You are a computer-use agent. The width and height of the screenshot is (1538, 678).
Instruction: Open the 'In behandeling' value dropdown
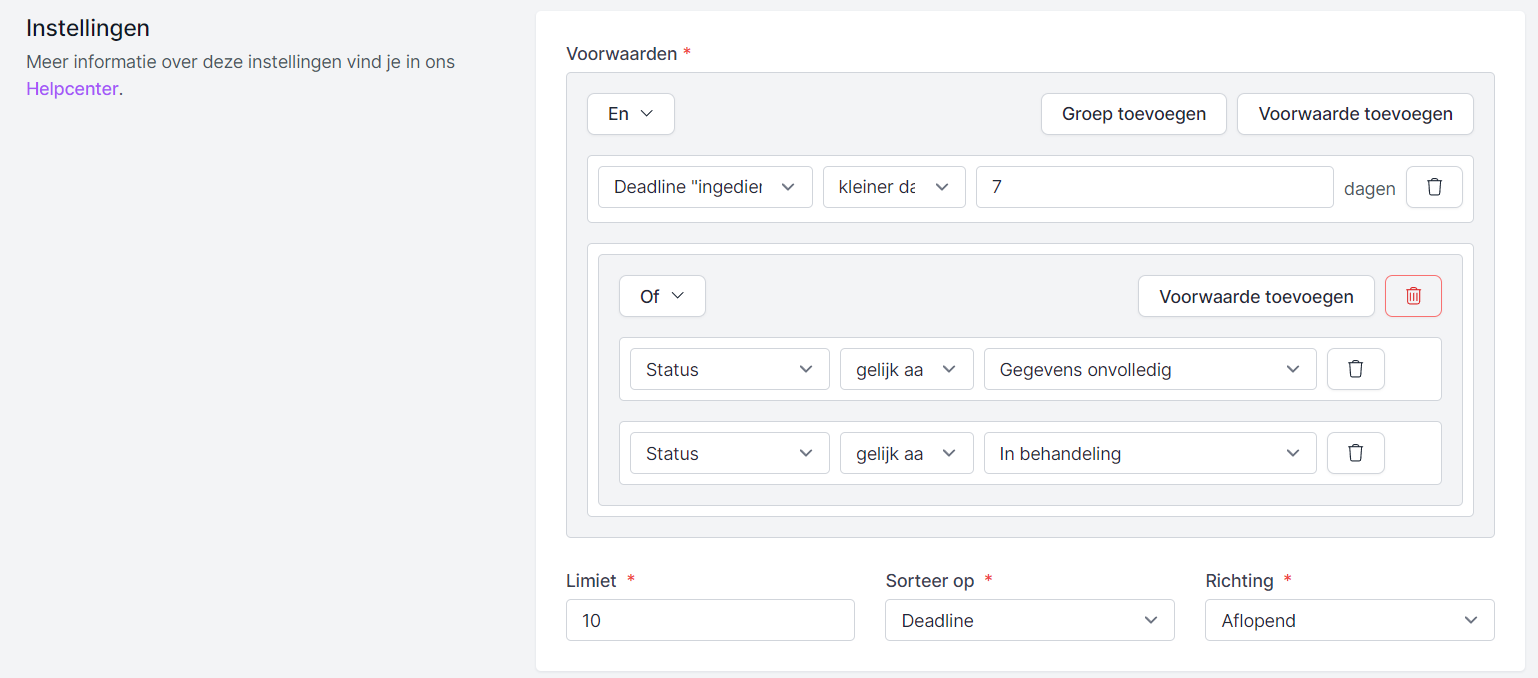1149,453
